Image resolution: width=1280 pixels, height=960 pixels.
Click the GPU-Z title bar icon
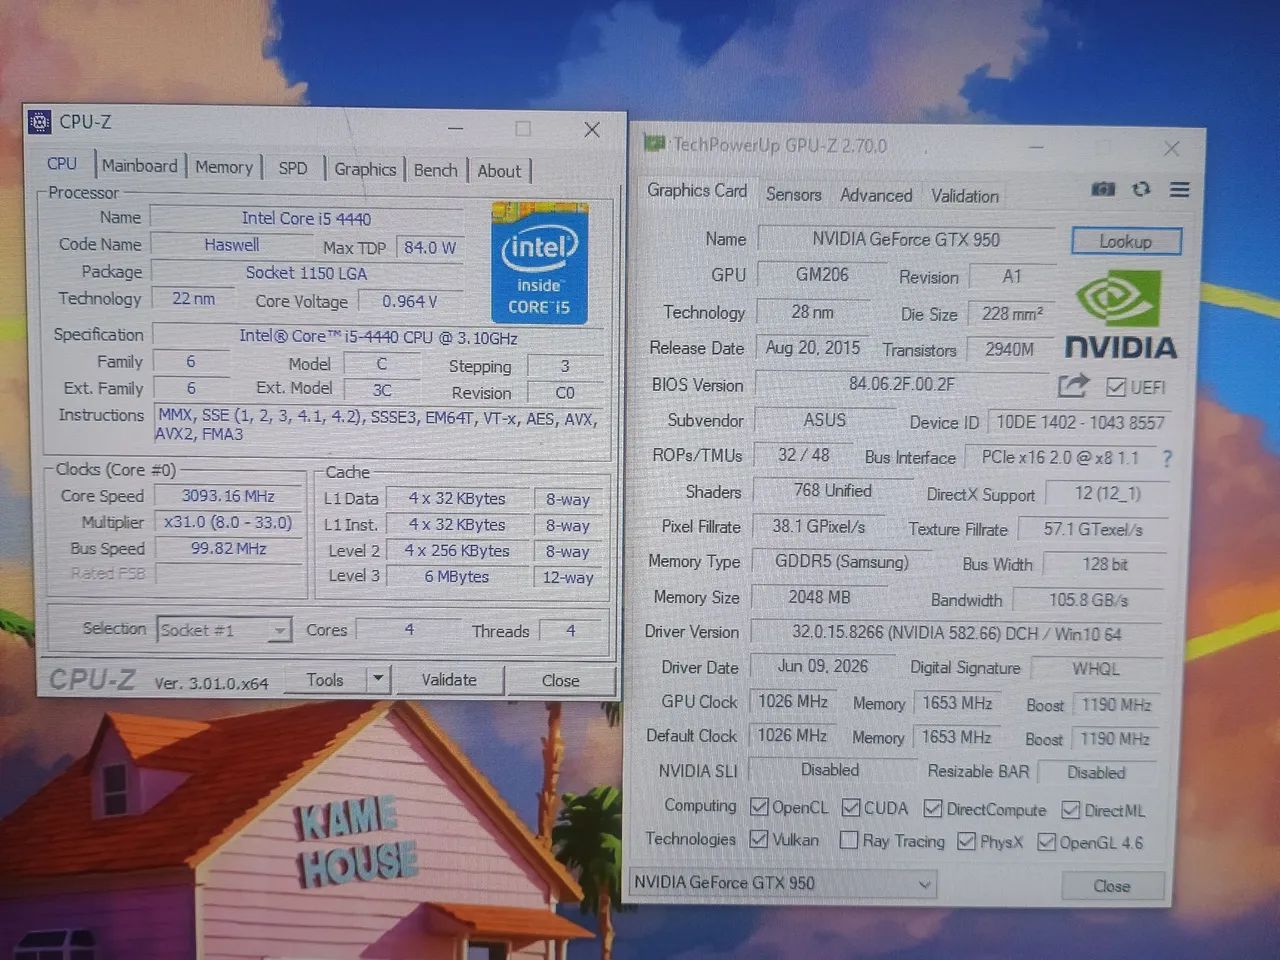[655, 144]
